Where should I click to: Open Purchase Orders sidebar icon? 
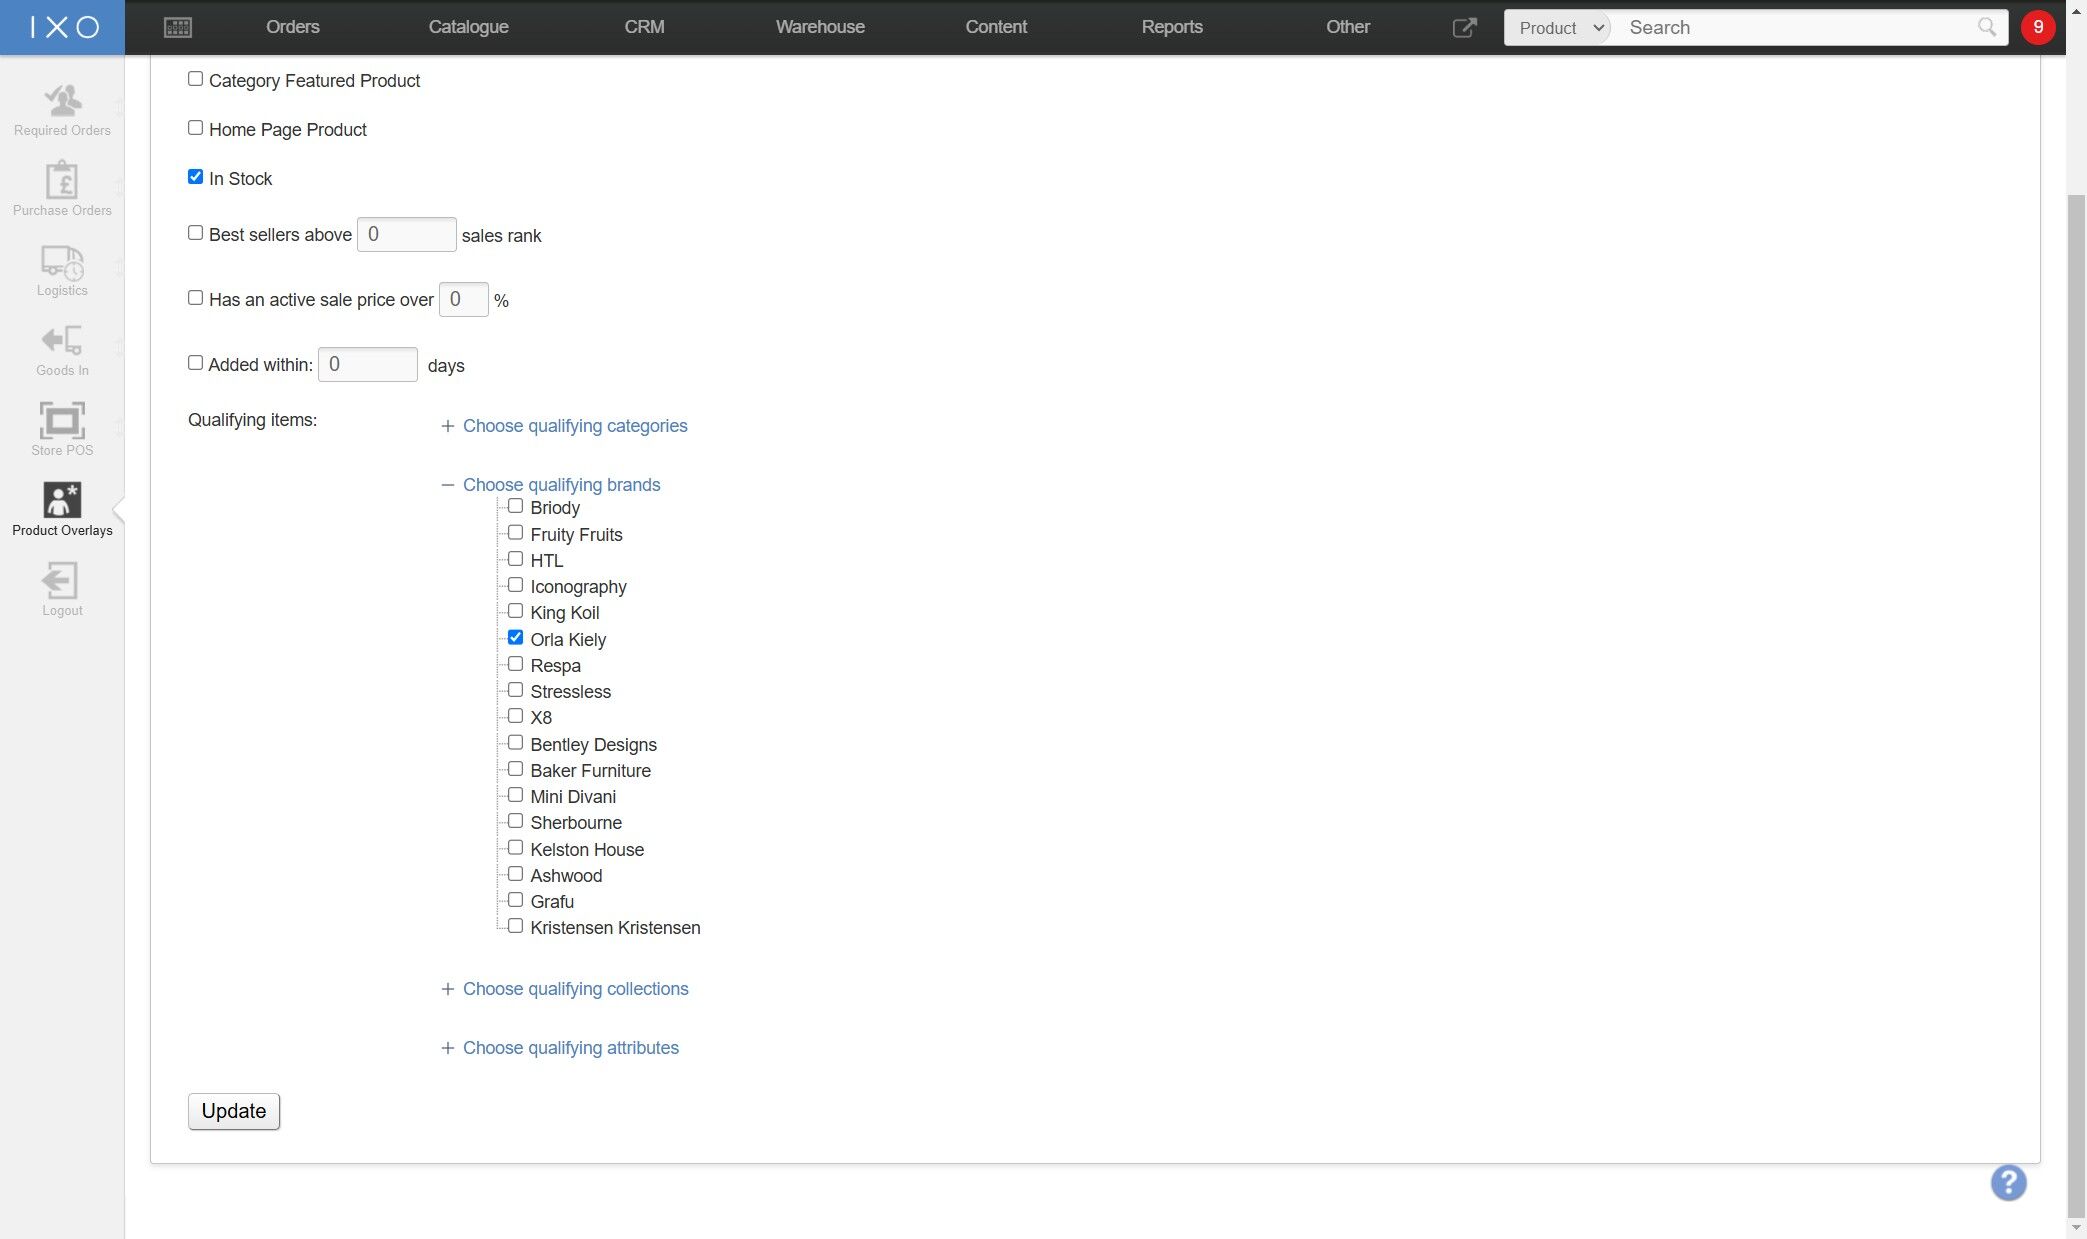[62, 181]
